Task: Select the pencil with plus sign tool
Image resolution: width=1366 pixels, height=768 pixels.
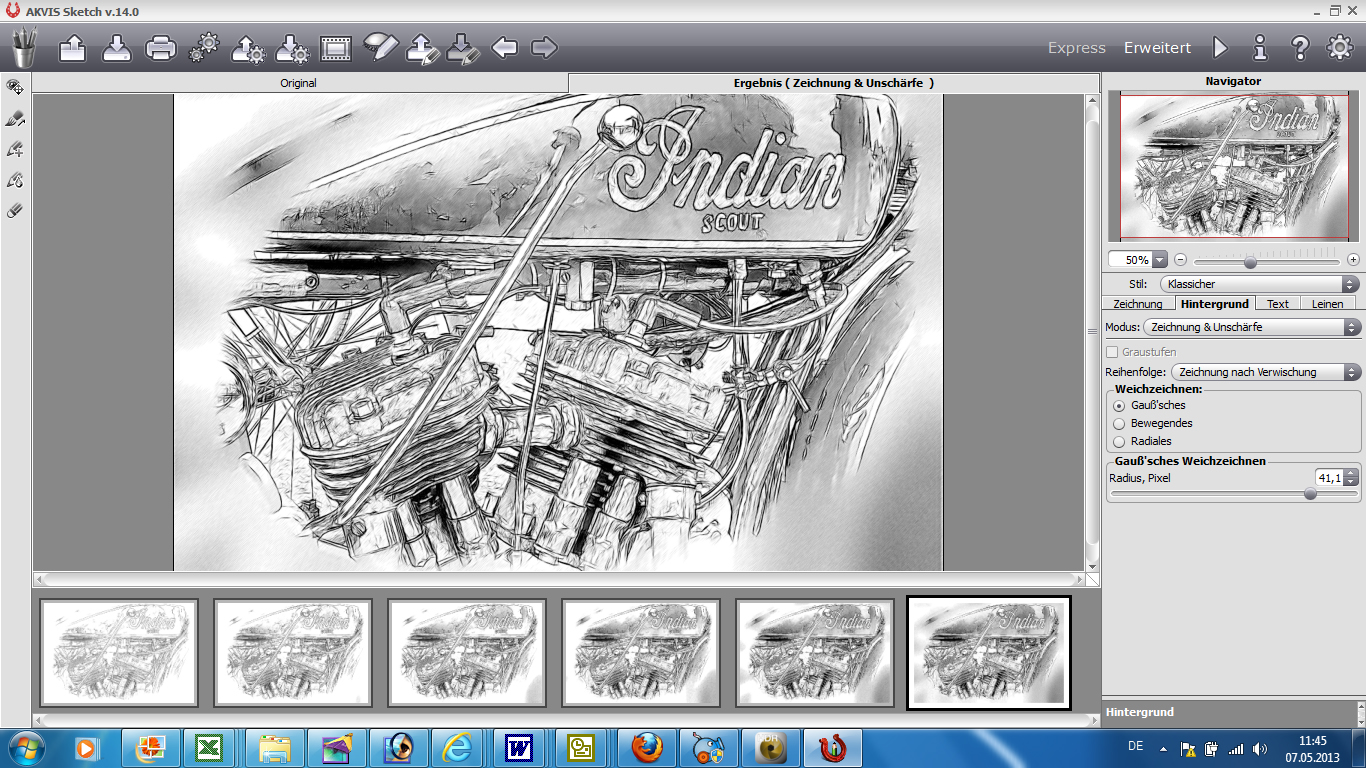Action: [15, 150]
